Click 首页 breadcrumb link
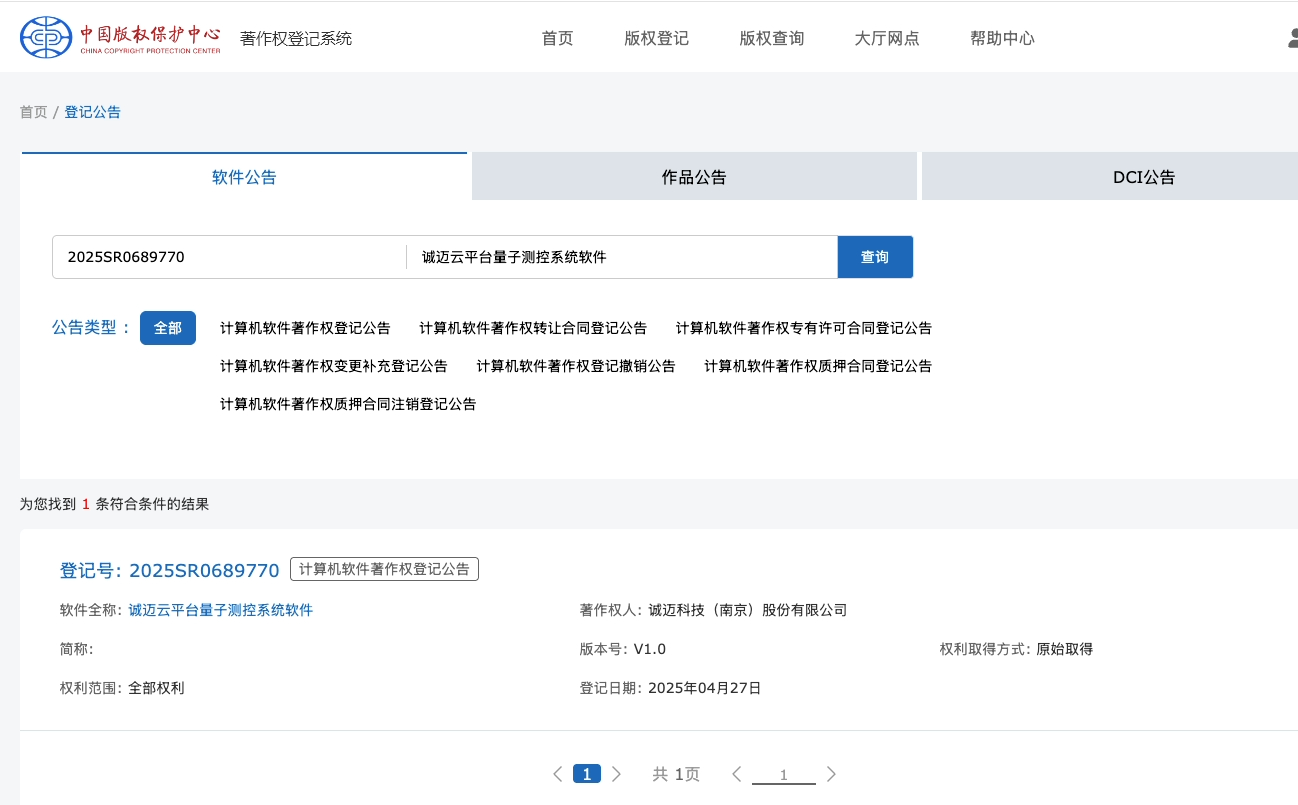This screenshot has height=805, width=1298. [x=33, y=112]
